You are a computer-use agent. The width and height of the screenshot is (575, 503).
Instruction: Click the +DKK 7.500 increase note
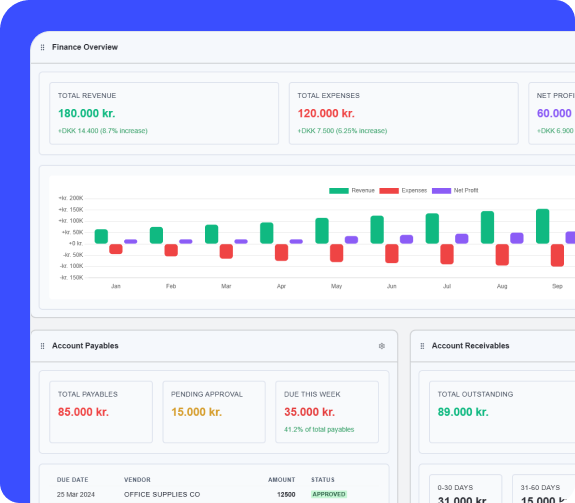point(342,131)
